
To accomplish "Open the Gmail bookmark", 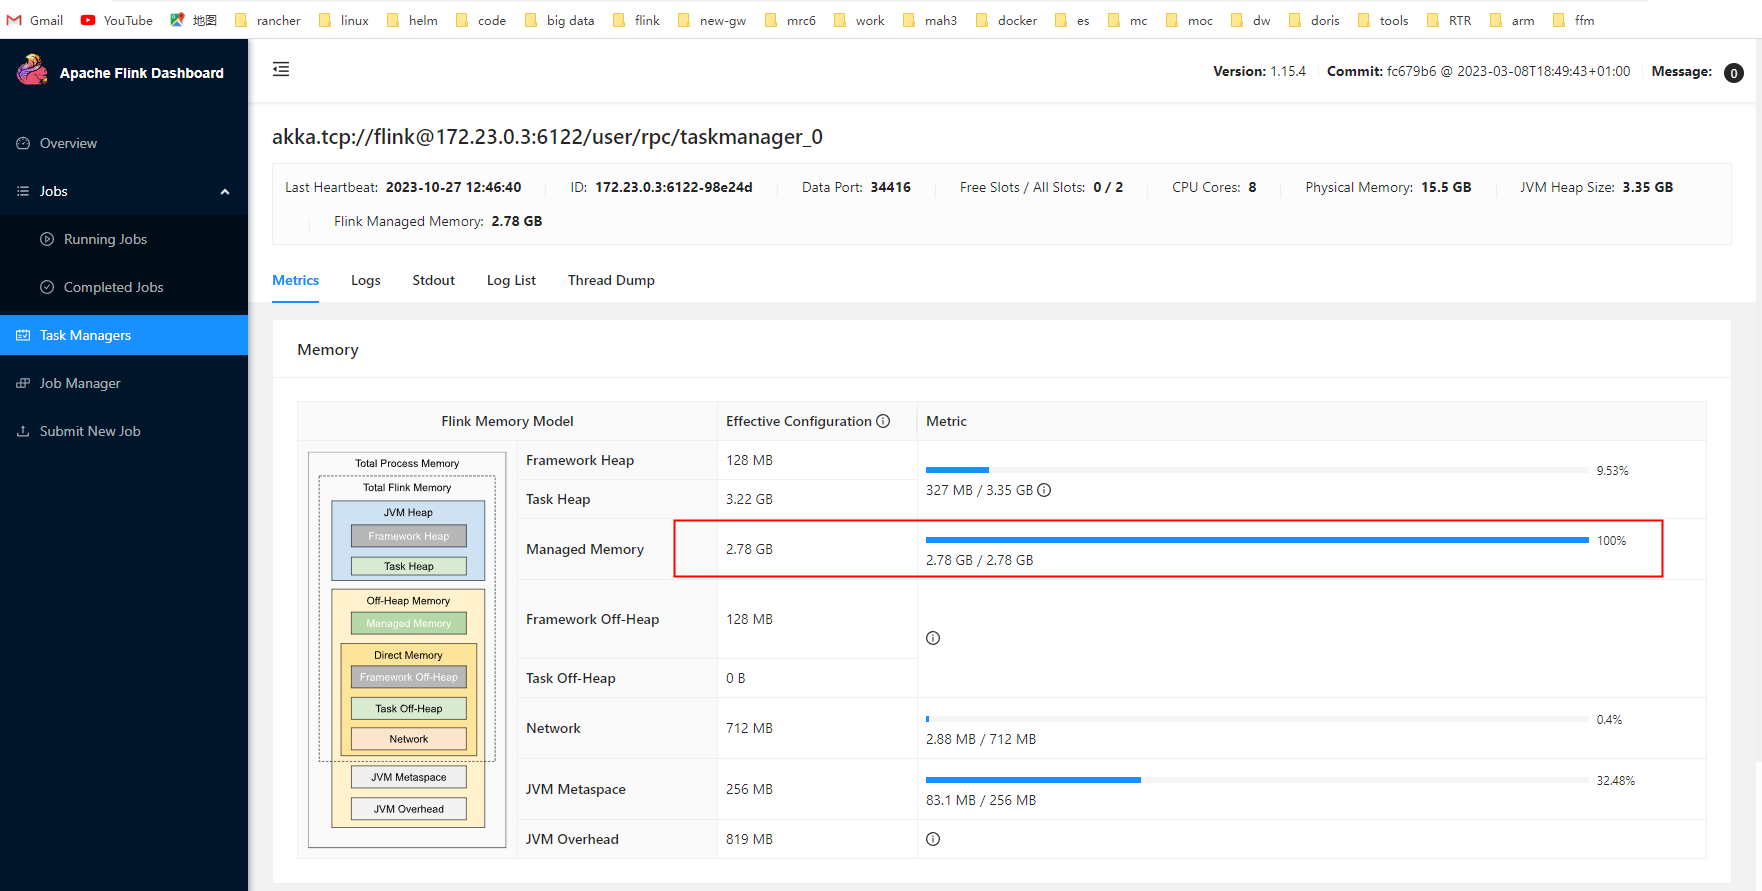I will coord(35,20).
